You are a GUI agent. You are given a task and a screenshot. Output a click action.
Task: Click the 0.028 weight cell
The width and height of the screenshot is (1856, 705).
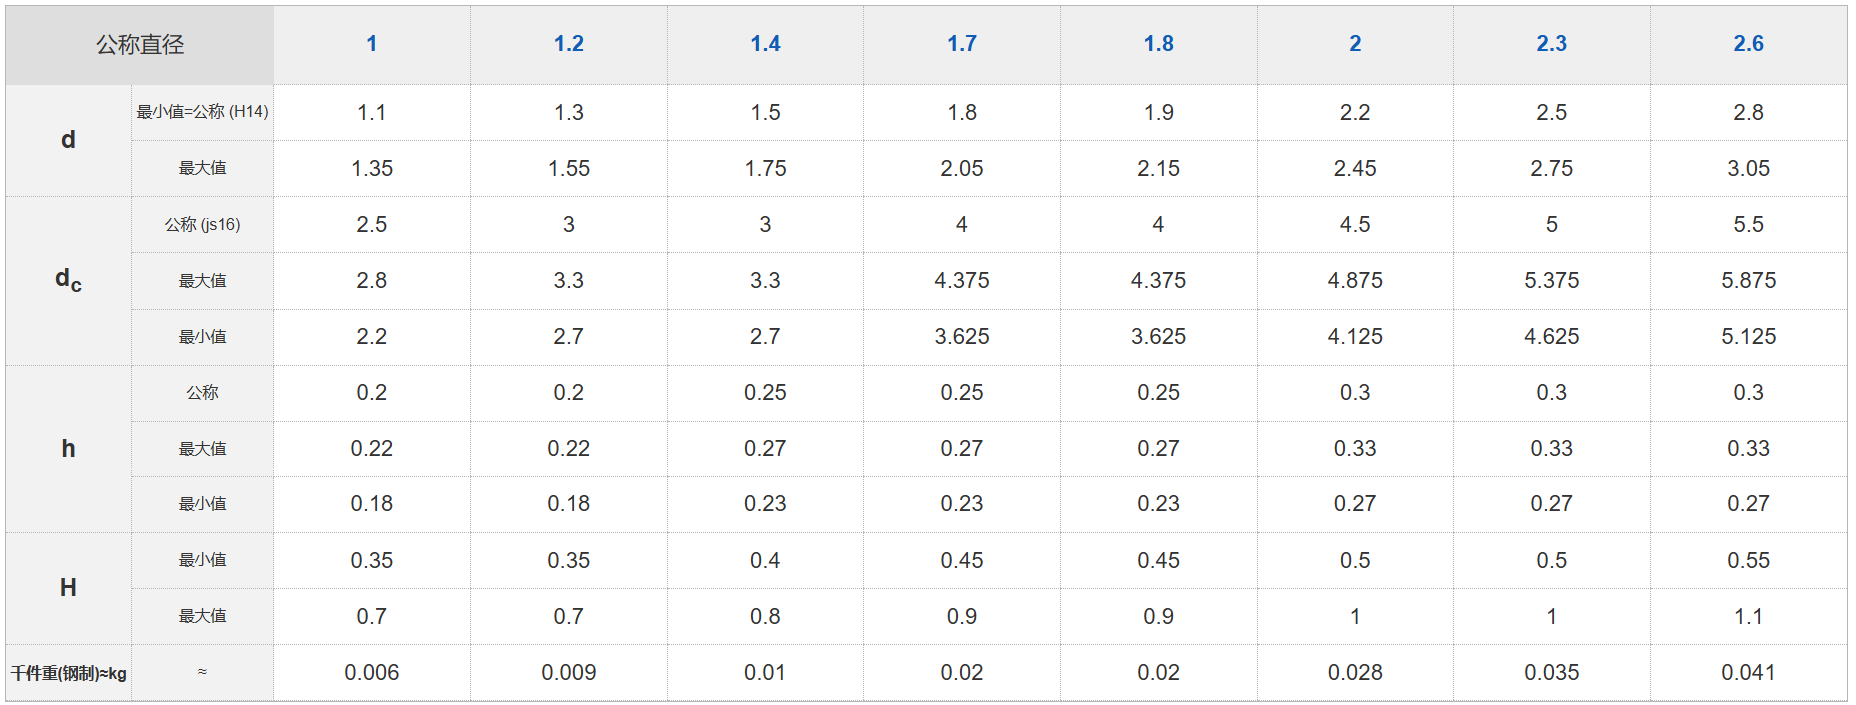coord(1355,673)
